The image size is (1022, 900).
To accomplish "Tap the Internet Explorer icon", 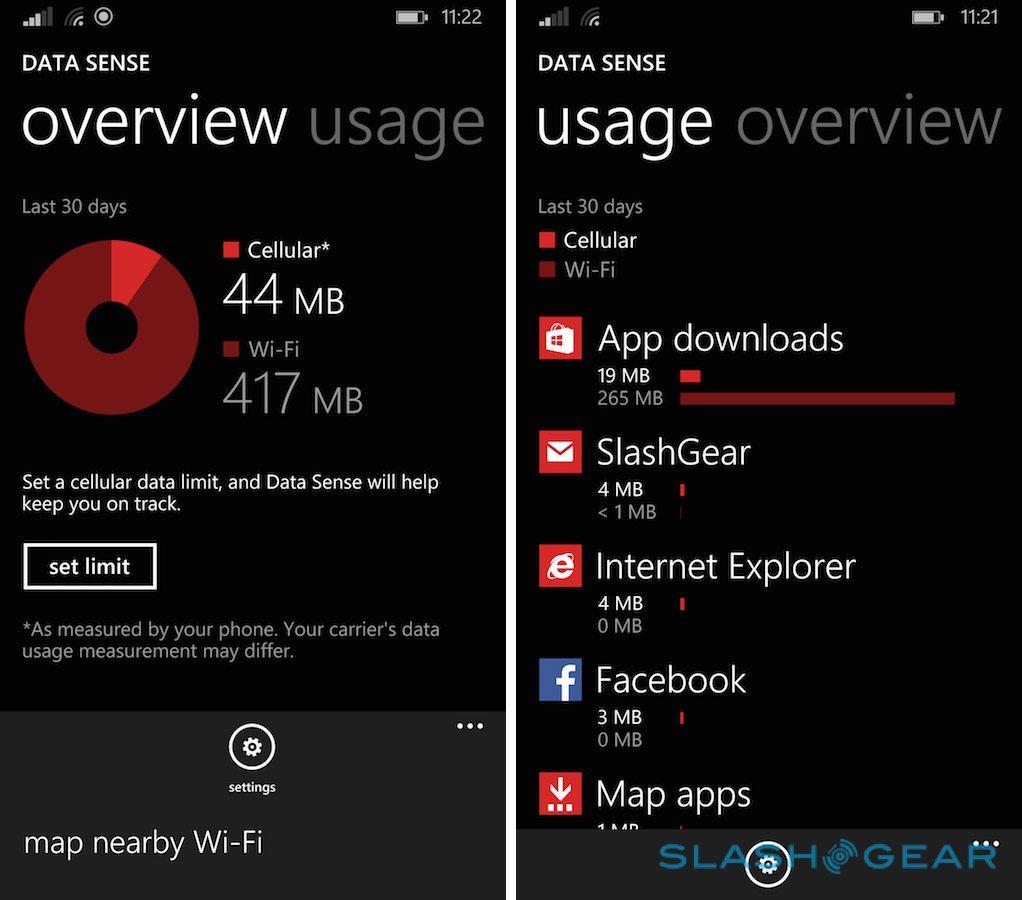I will pos(560,566).
